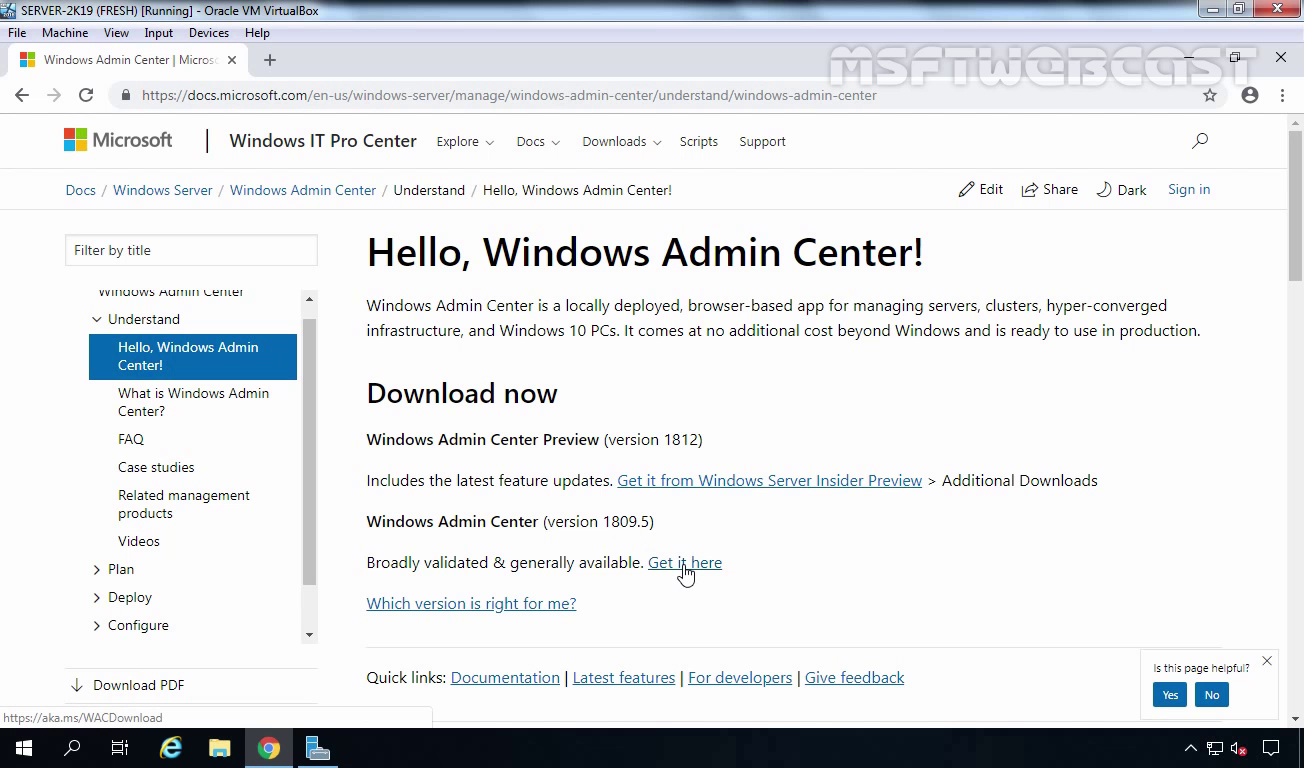The width and height of the screenshot is (1304, 768).
Task: Go to the Docs breadcrumb
Action: click(x=81, y=190)
